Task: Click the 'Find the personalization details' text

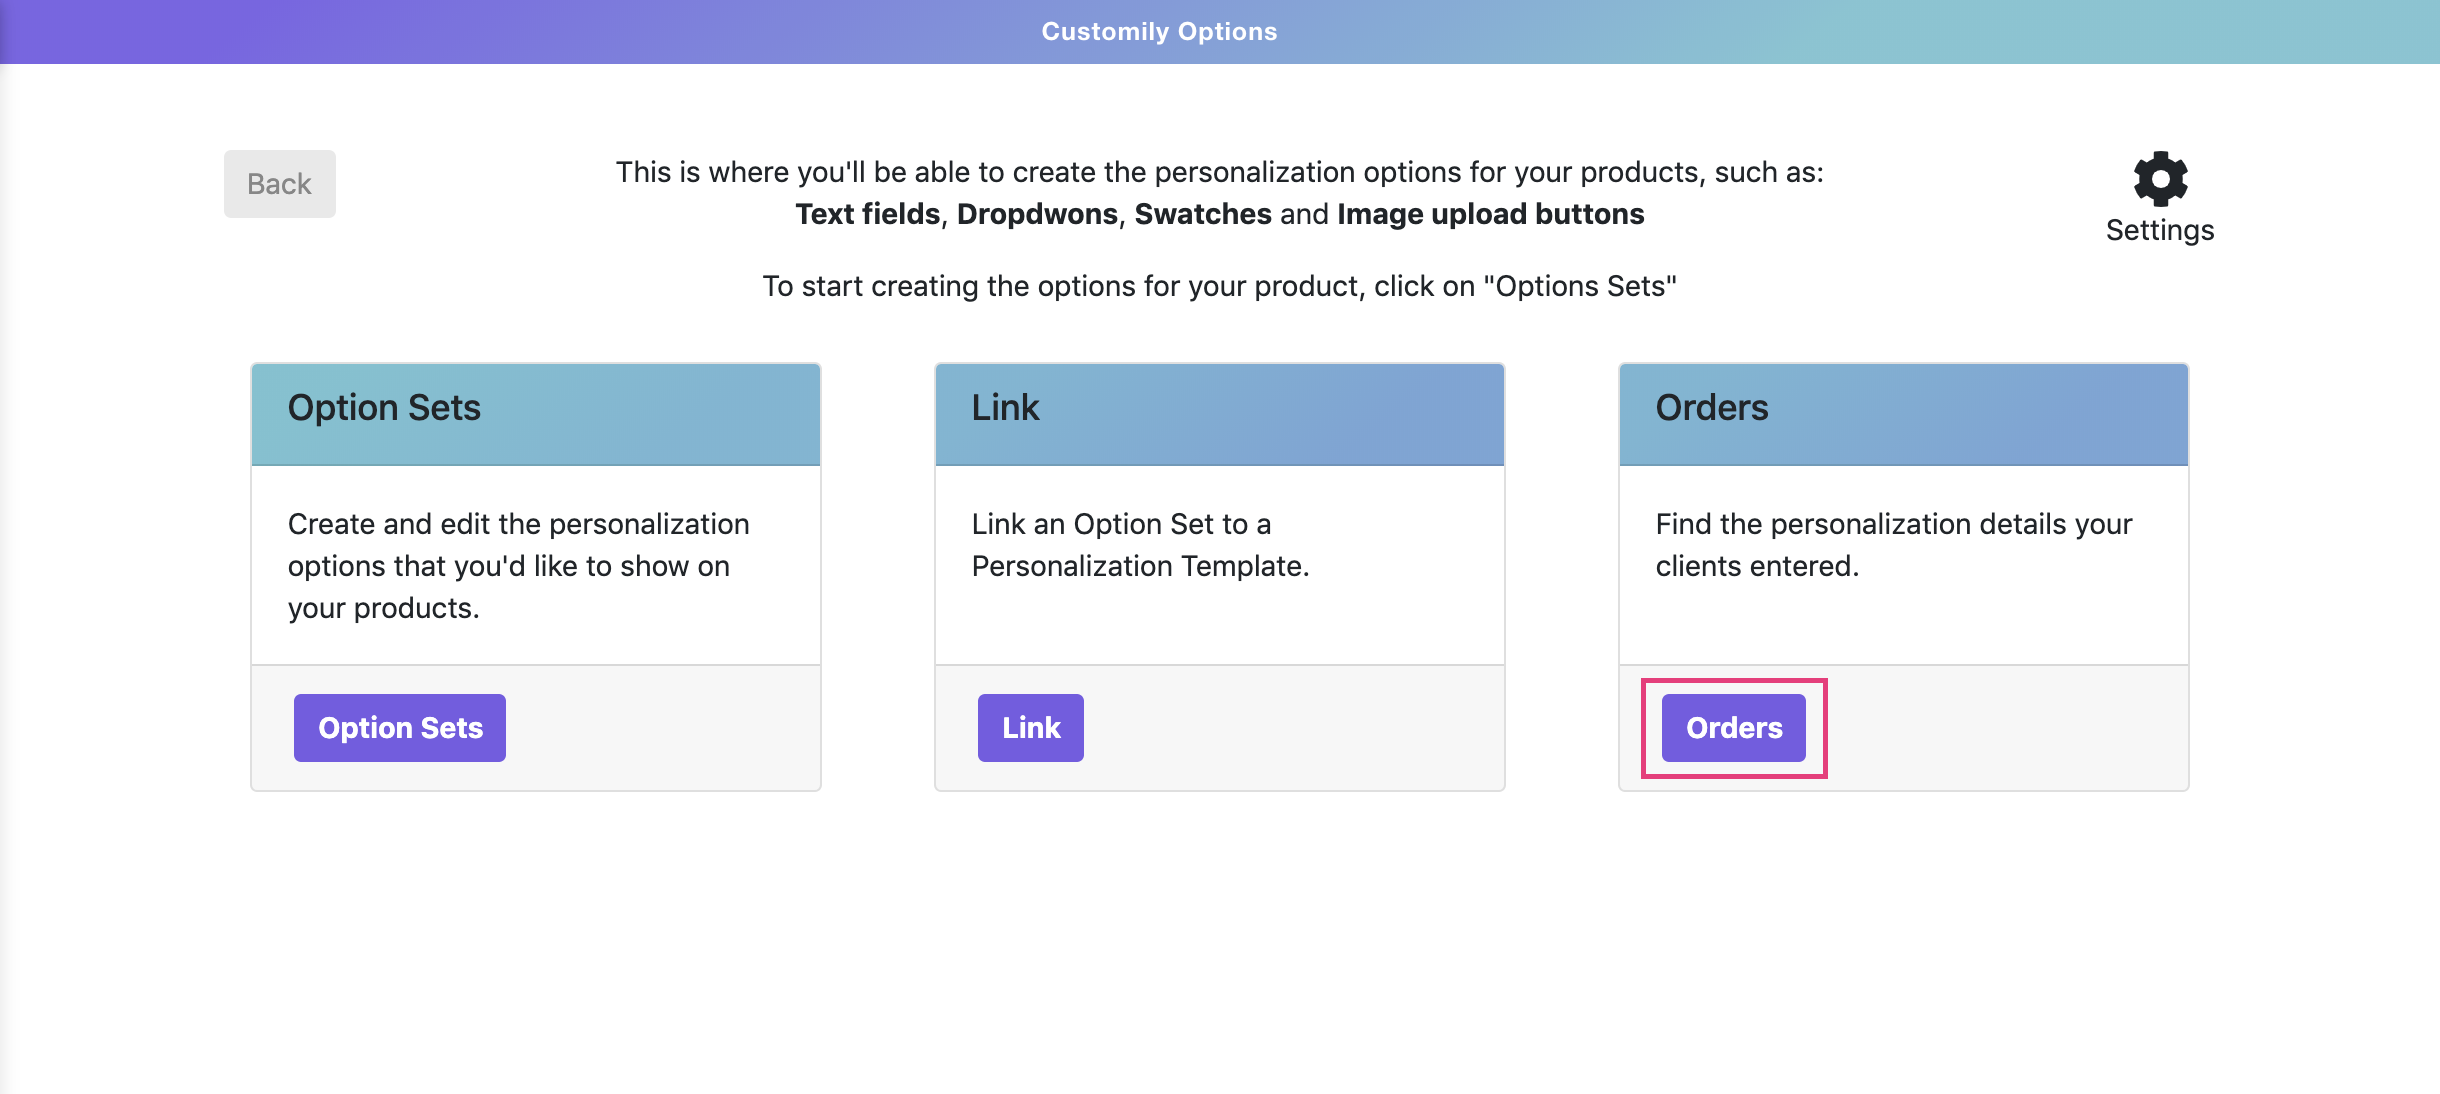Action: click(1894, 545)
